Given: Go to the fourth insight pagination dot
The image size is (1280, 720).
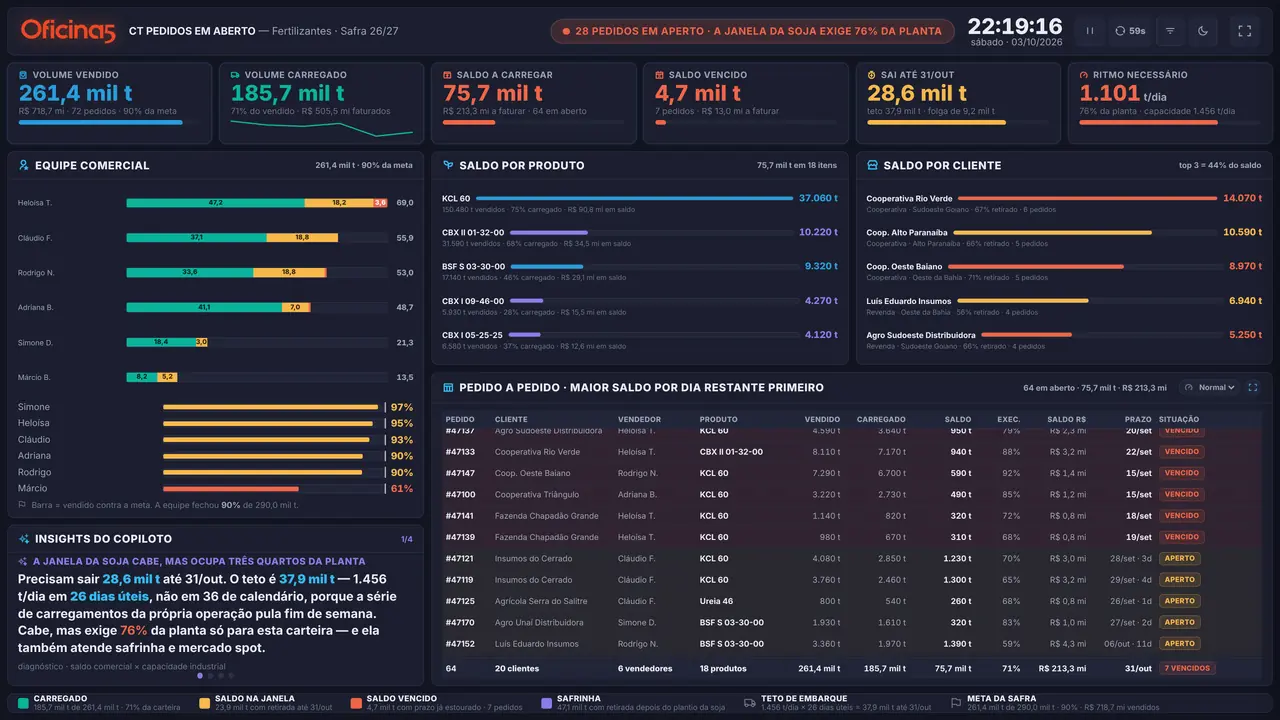Looking at the screenshot, I should pyautogui.click(x=230, y=676).
